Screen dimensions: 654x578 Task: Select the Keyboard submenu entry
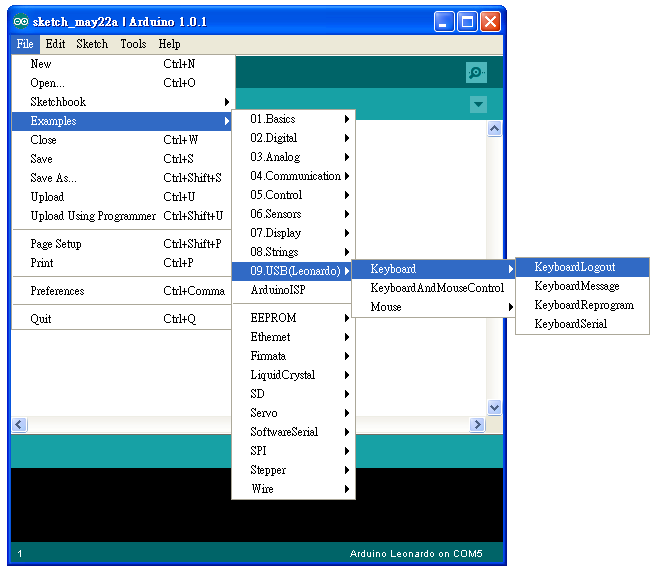pyautogui.click(x=434, y=269)
